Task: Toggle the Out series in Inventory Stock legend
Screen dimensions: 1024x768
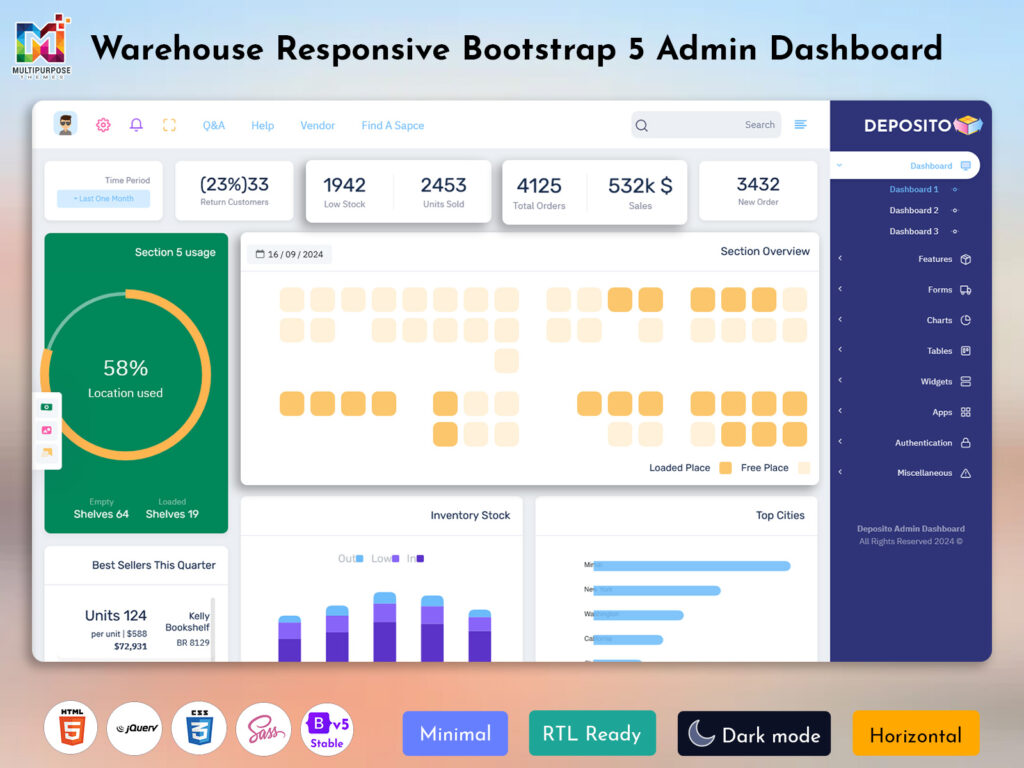Action: click(x=350, y=558)
